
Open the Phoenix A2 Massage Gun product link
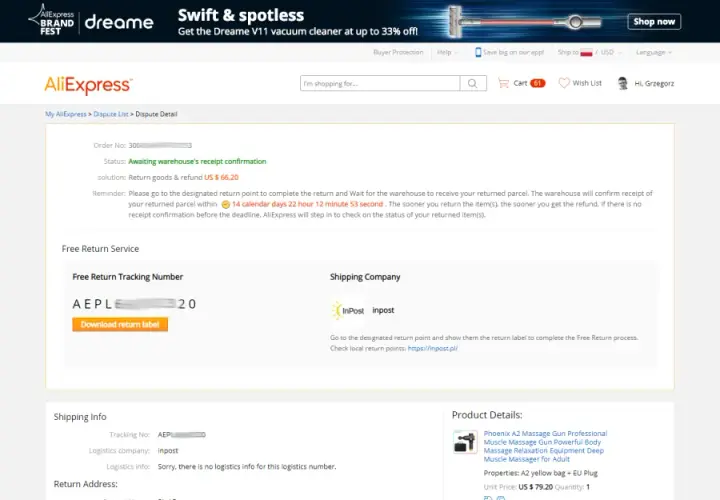tap(545, 446)
